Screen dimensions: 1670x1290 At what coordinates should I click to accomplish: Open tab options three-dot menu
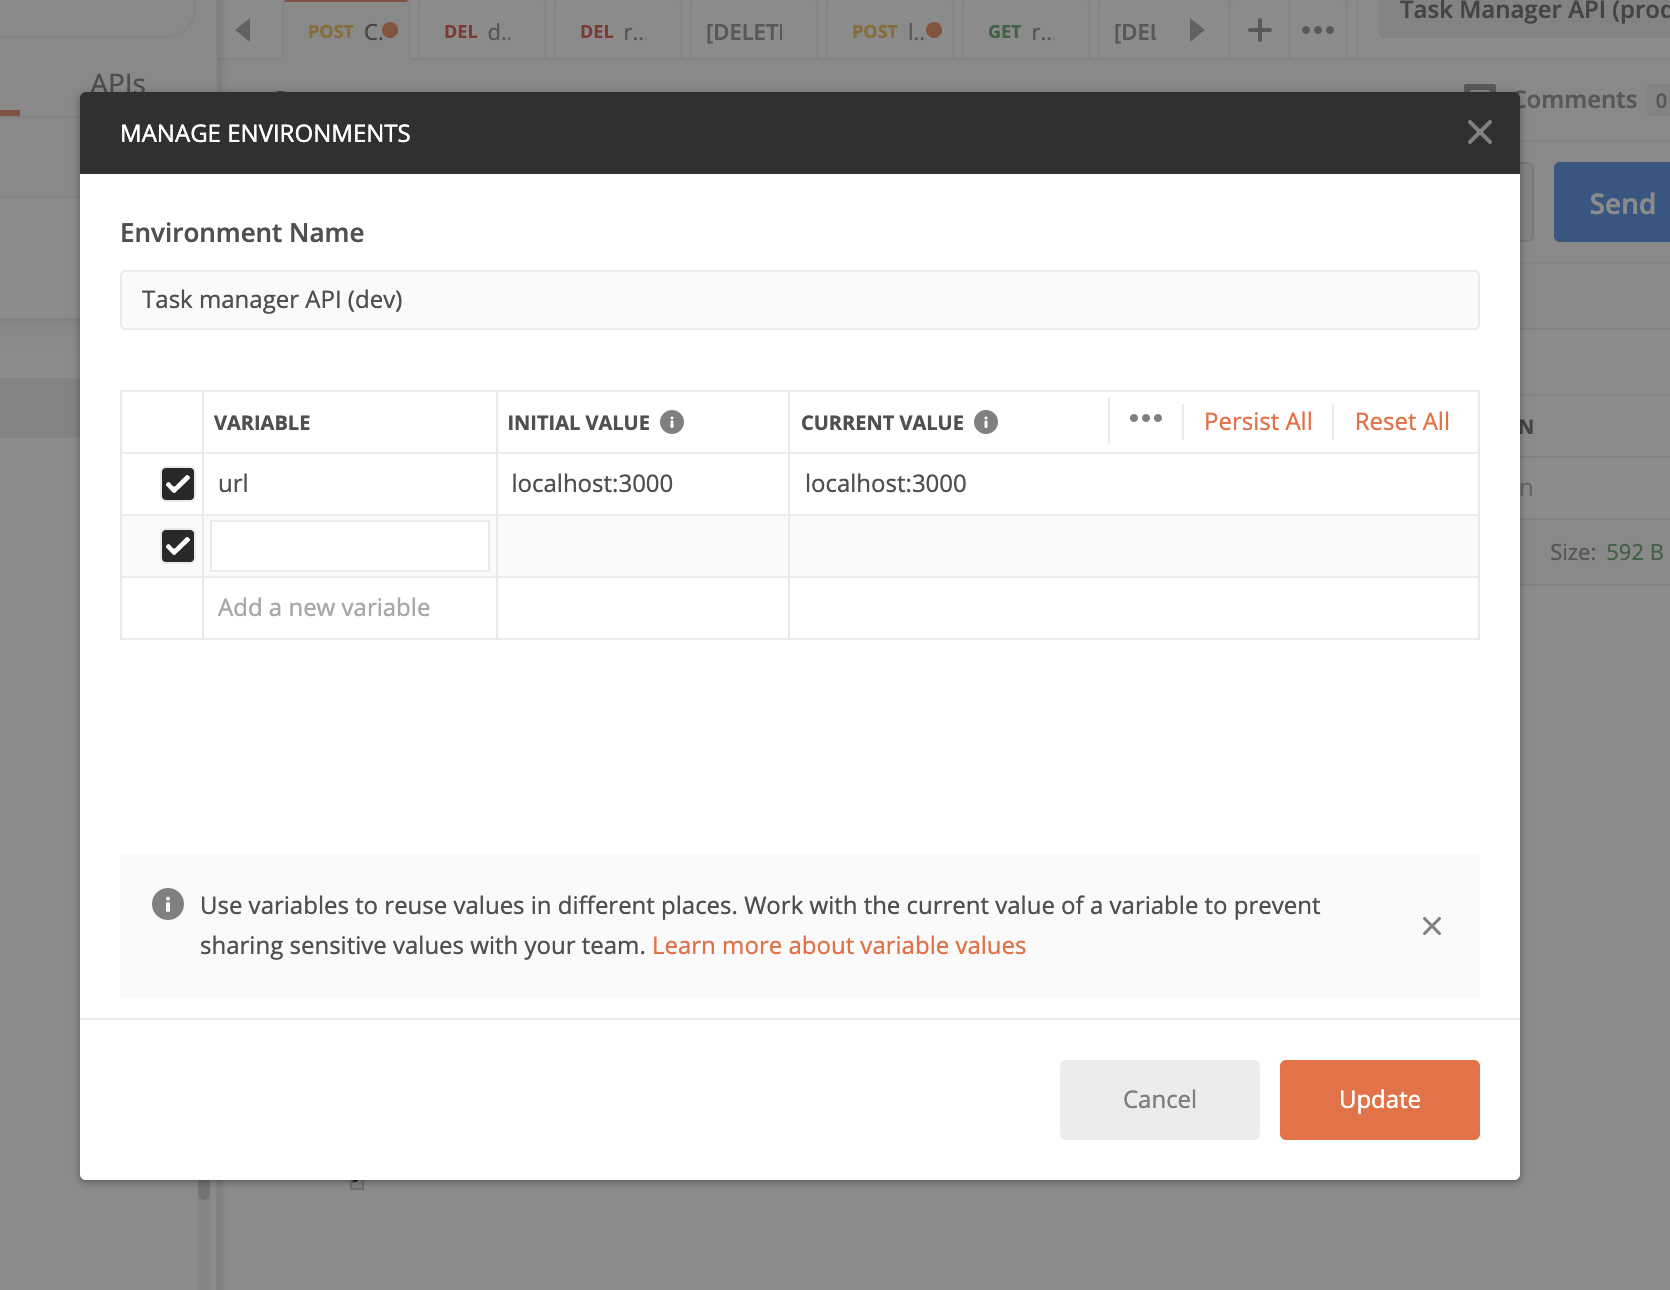coord(1318,30)
